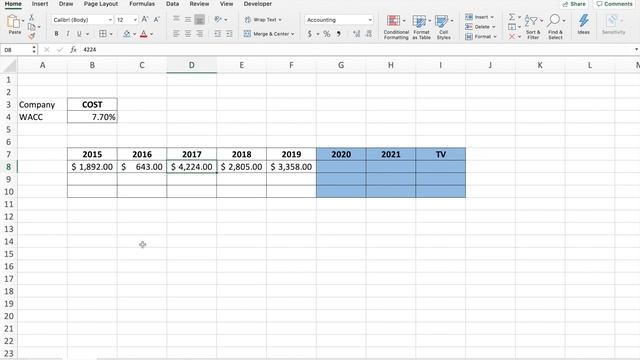640x360 pixels.
Task: Switch to the Developer tab
Action: coord(258,4)
